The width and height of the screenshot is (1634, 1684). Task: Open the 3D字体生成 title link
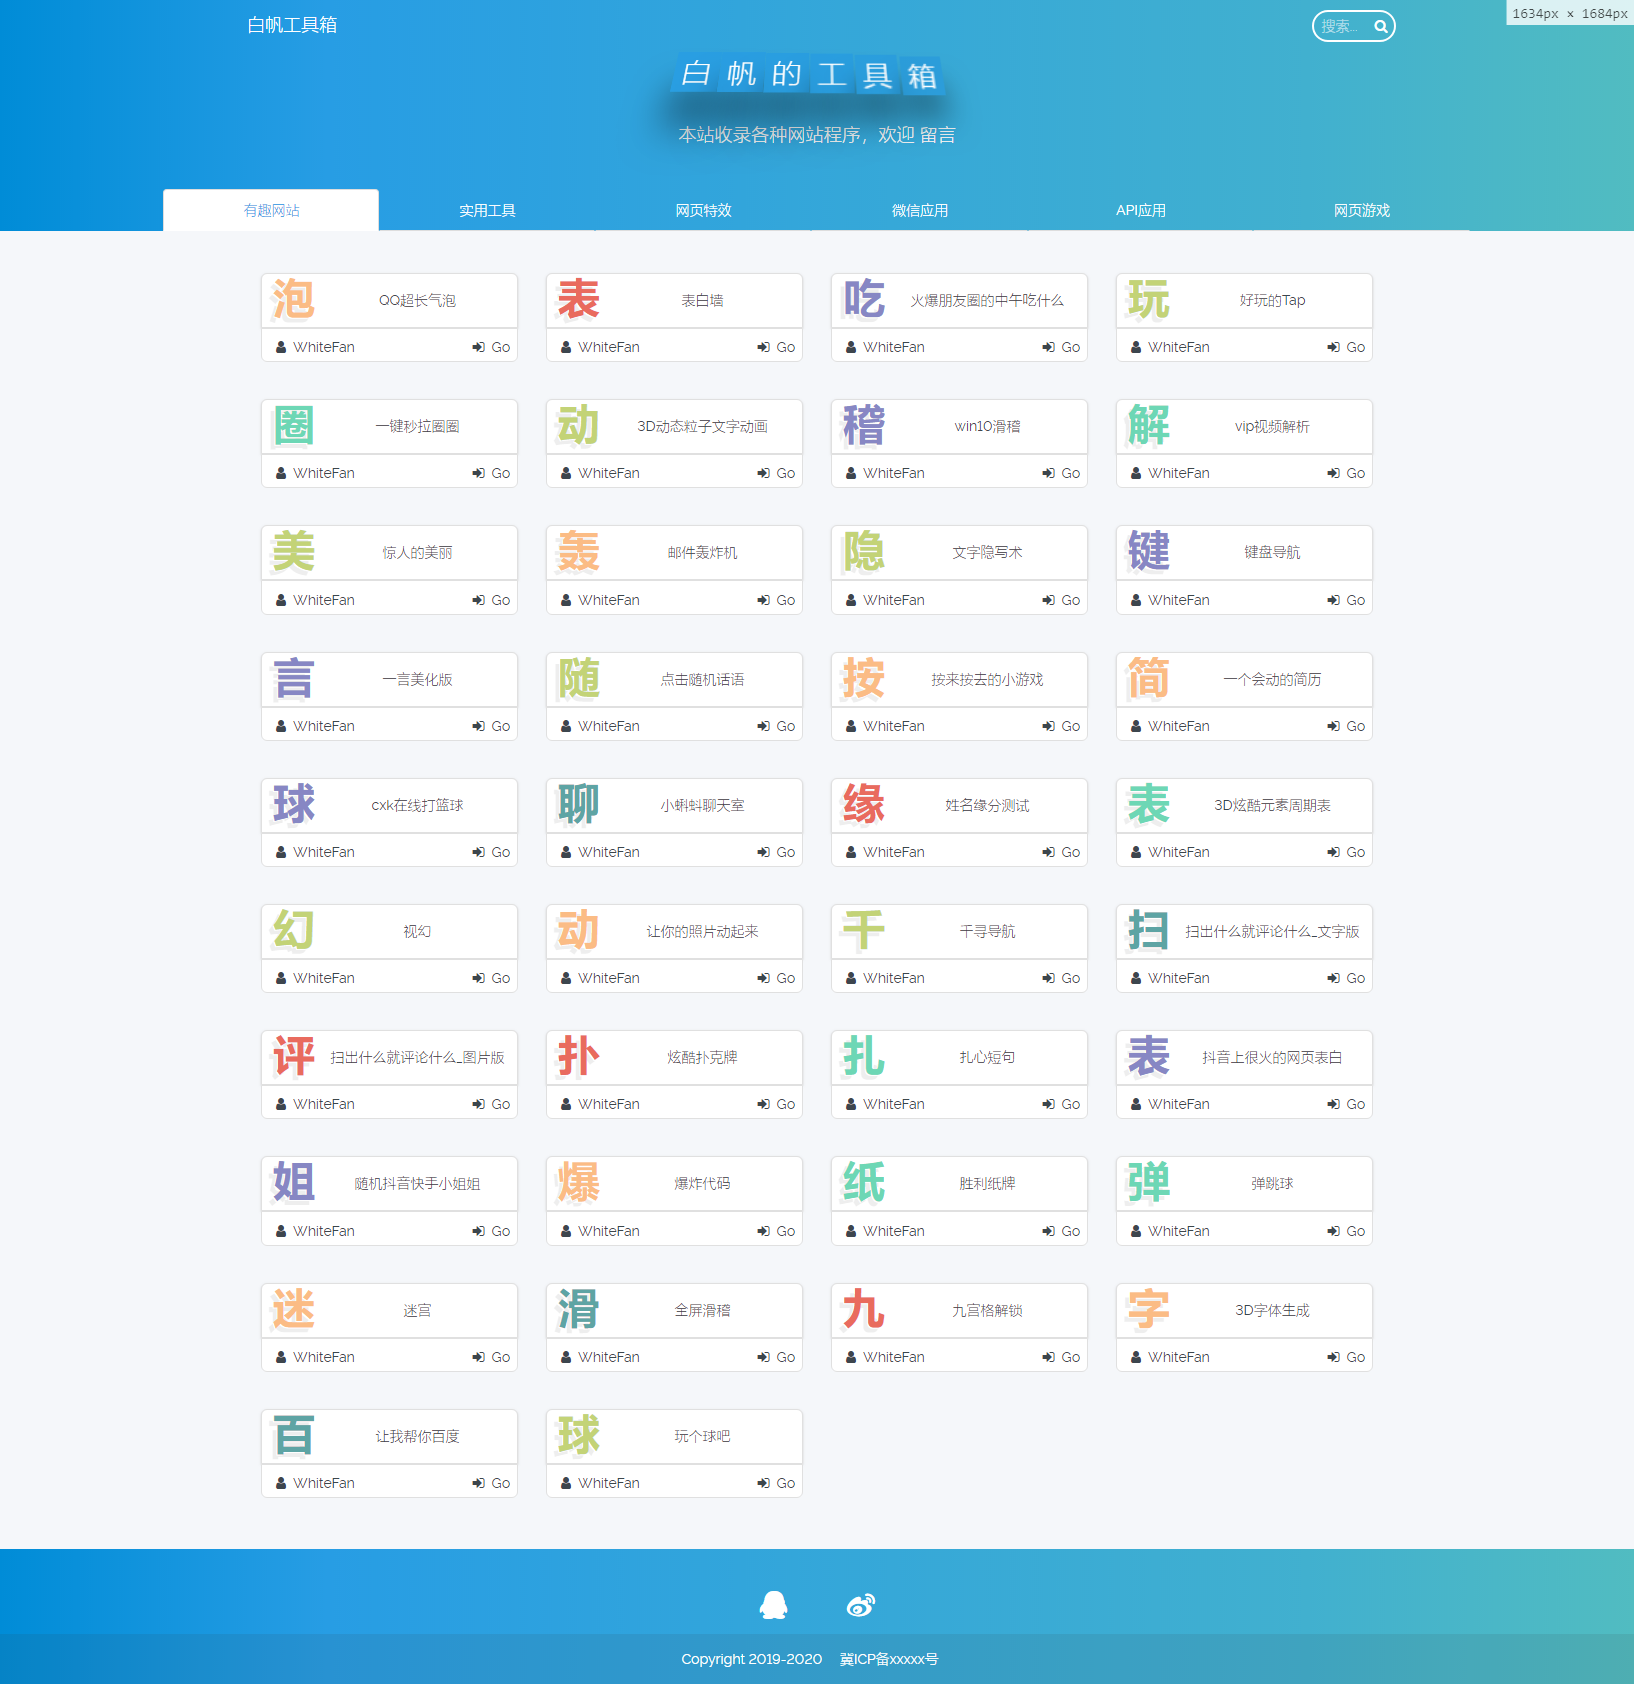pos(1272,1310)
